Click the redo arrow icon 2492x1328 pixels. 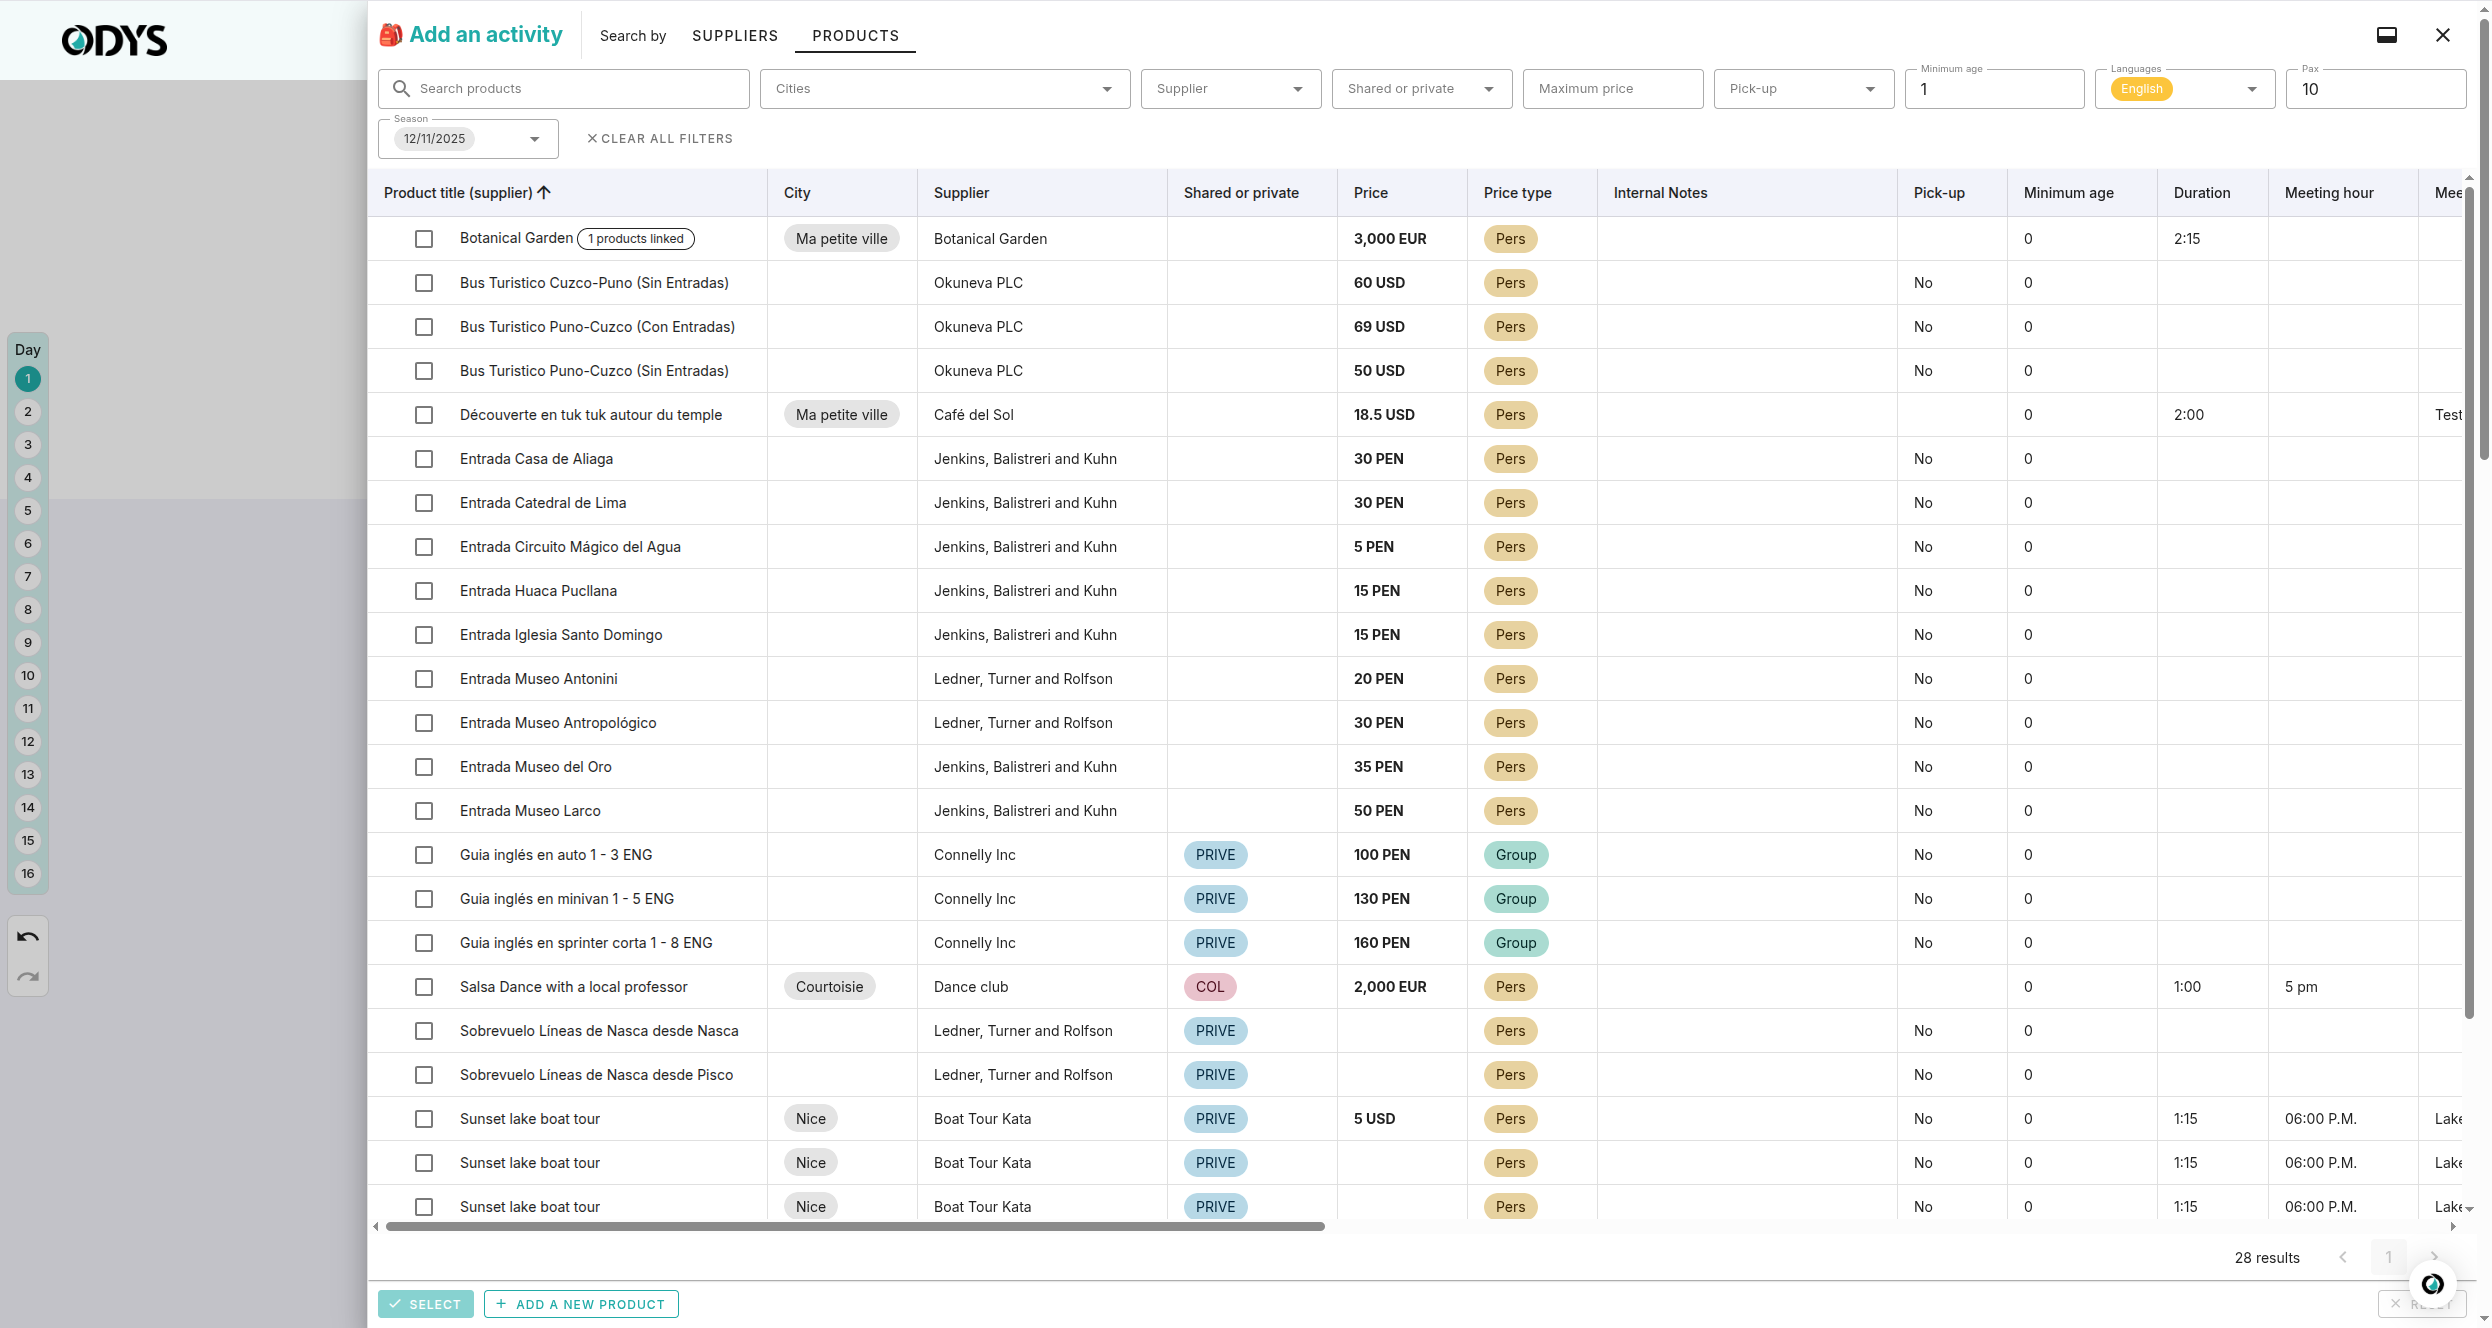pos(28,977)
